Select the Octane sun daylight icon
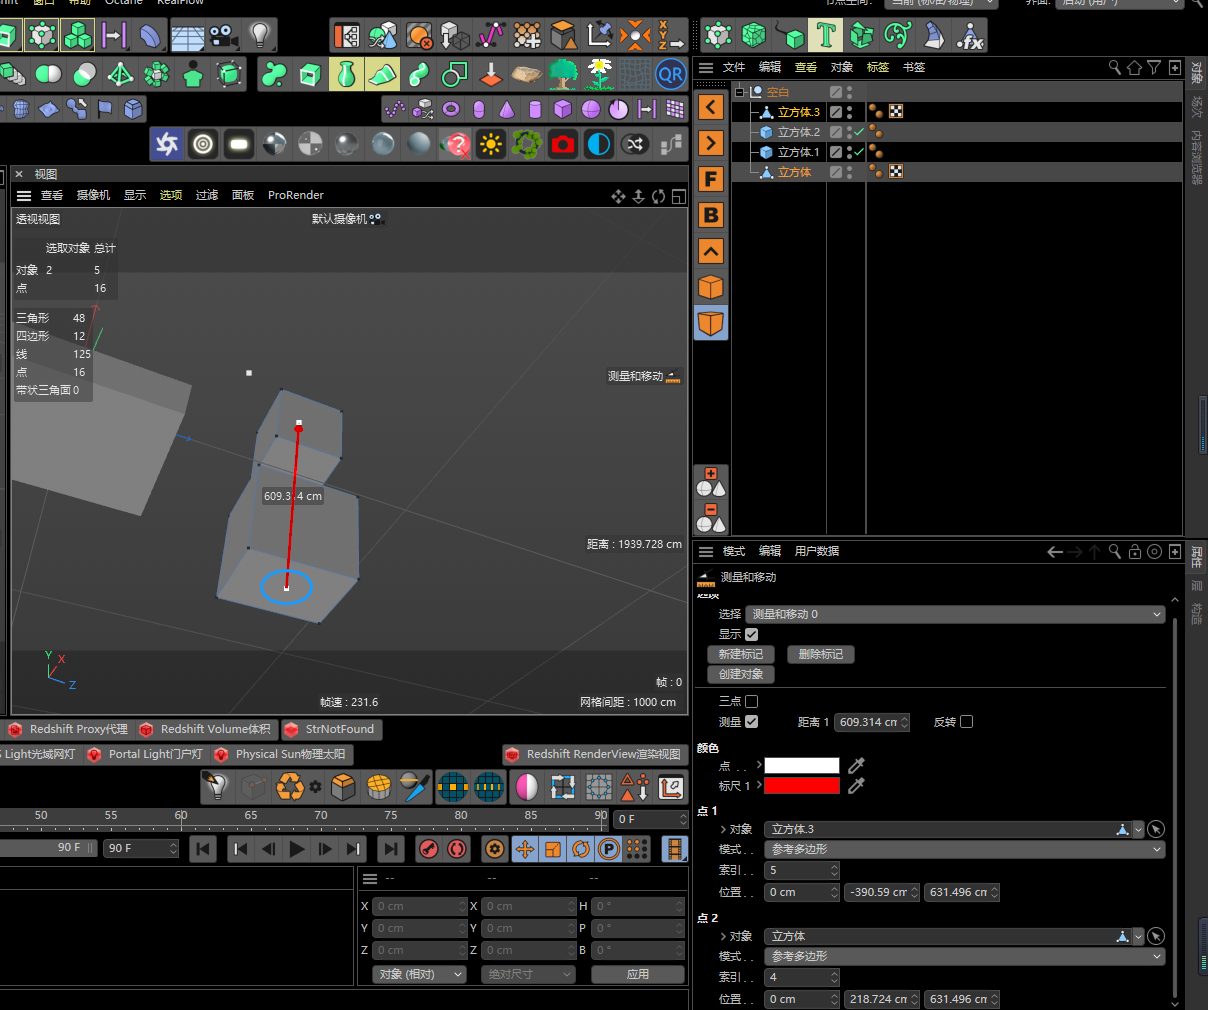 491,144
